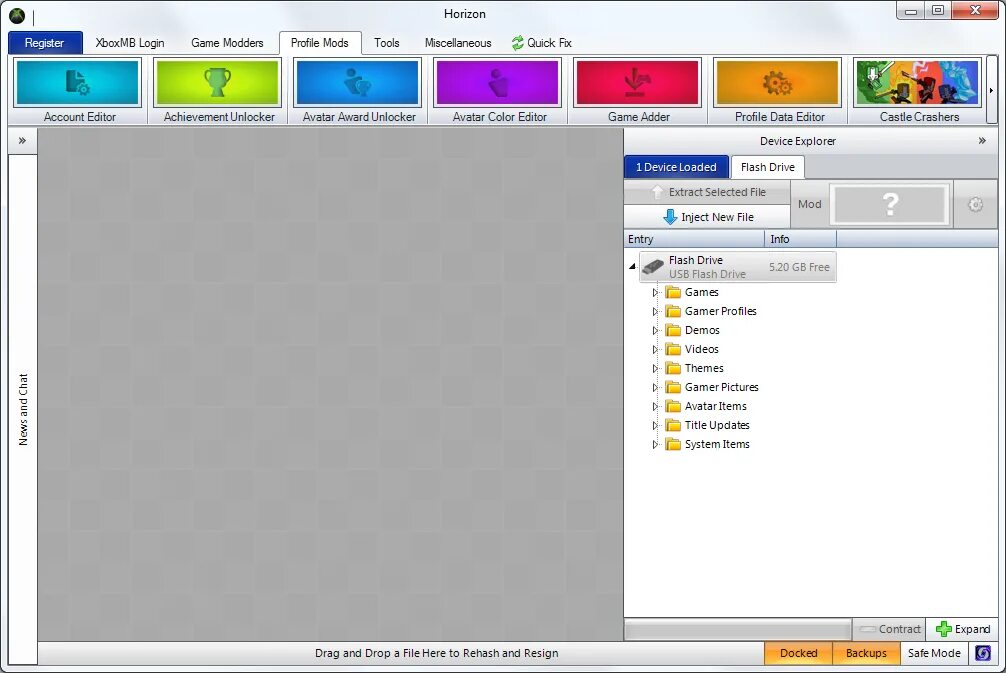Click the Mod question mark thumbnail
Screen dimensions: 1006x673
889,204
